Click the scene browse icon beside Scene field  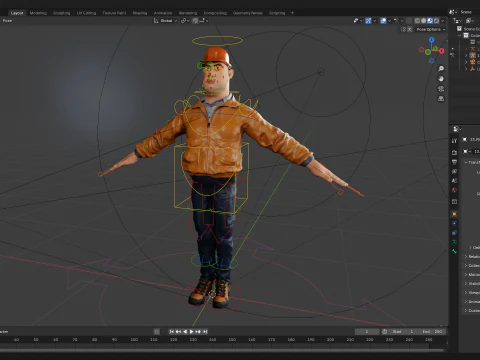452,12
